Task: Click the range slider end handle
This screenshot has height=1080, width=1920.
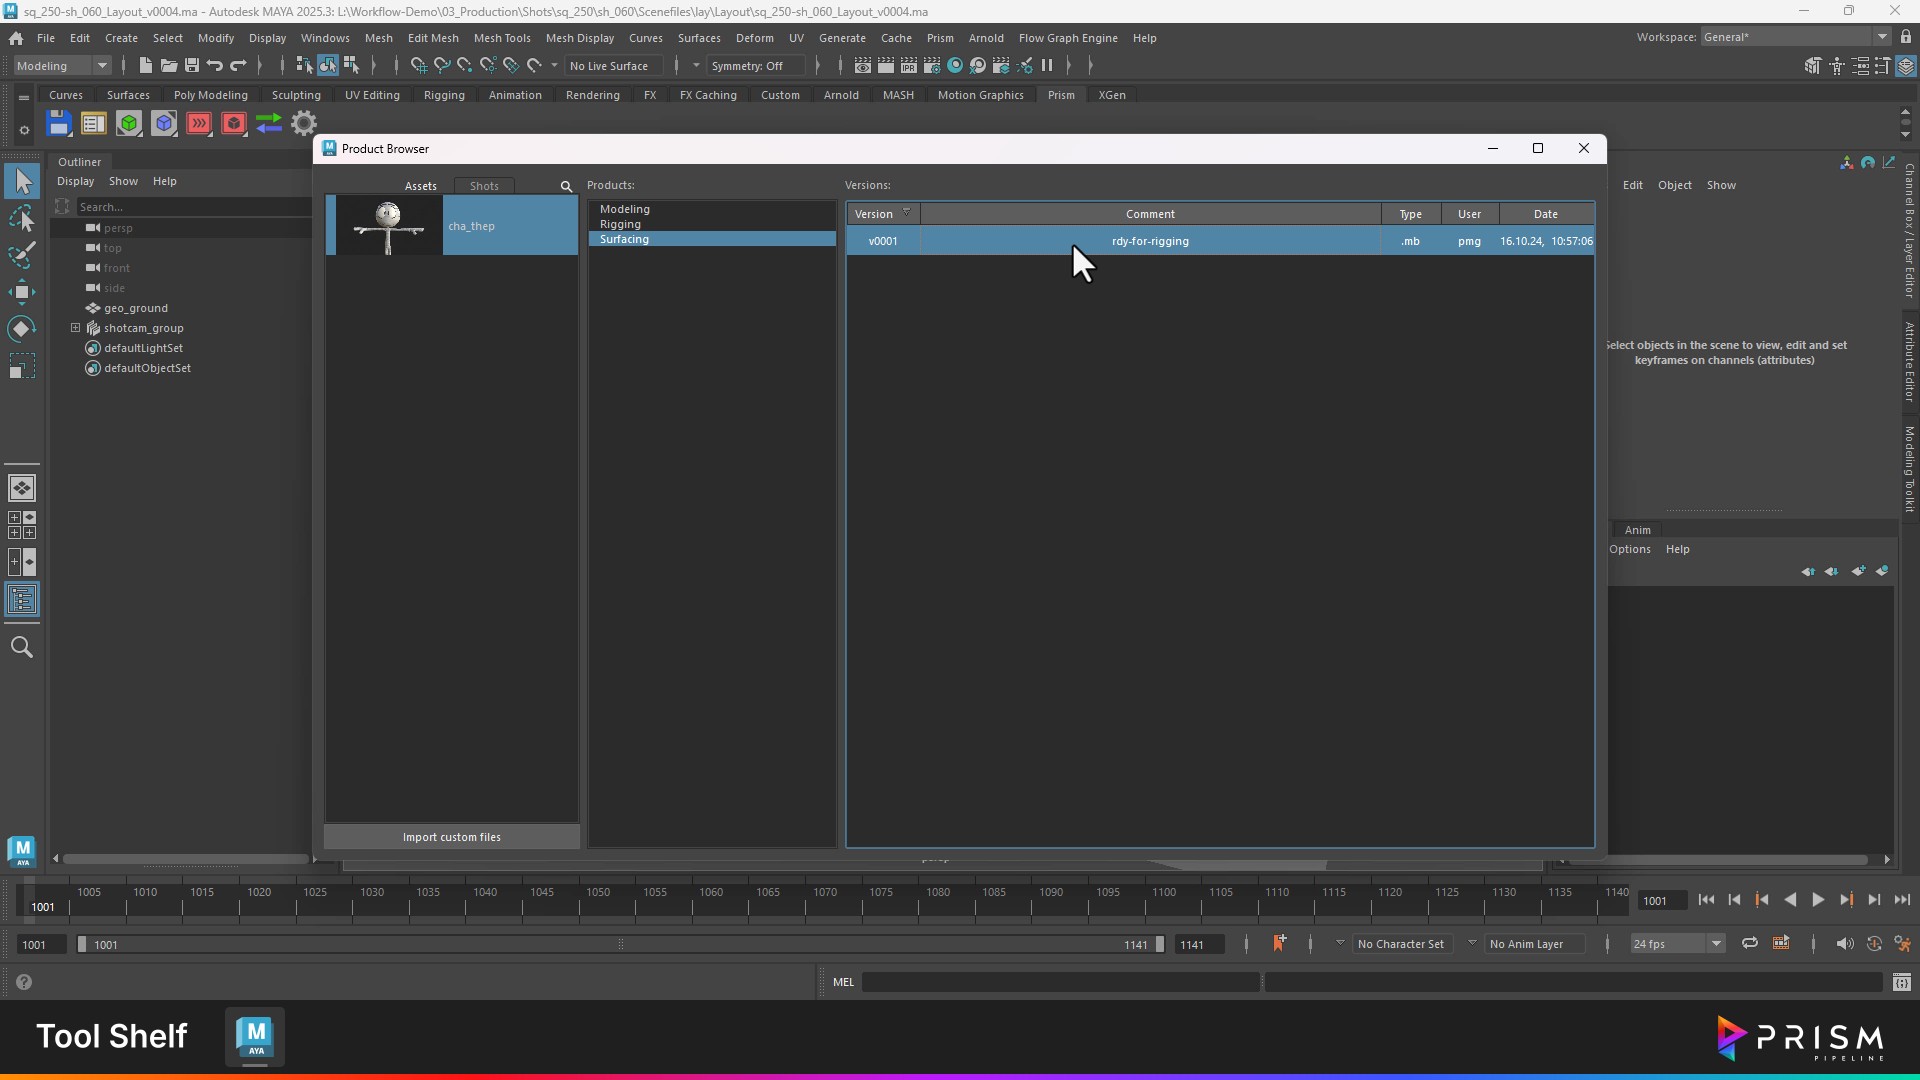Action: (1159, 944)
